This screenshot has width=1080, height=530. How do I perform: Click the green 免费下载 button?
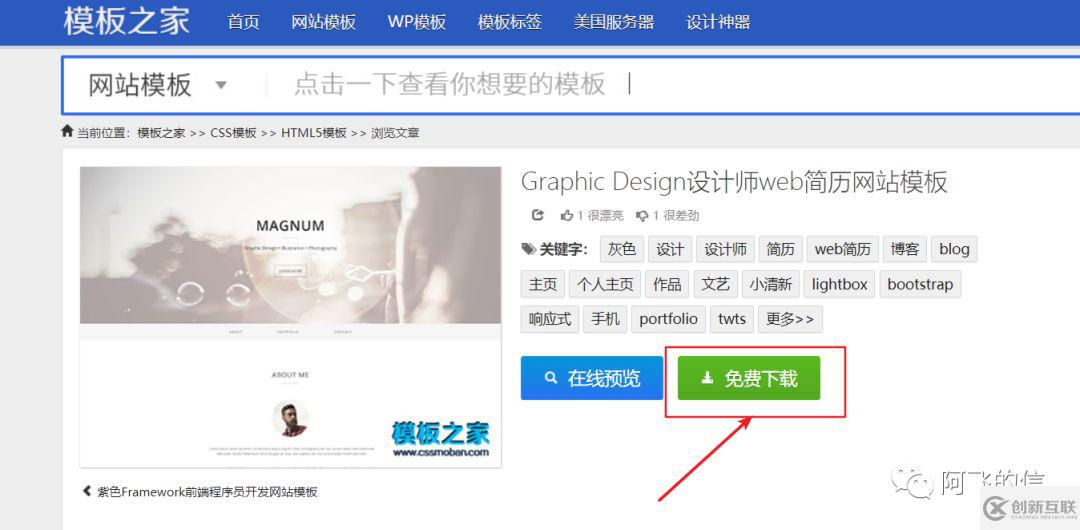tap(749, 378)
